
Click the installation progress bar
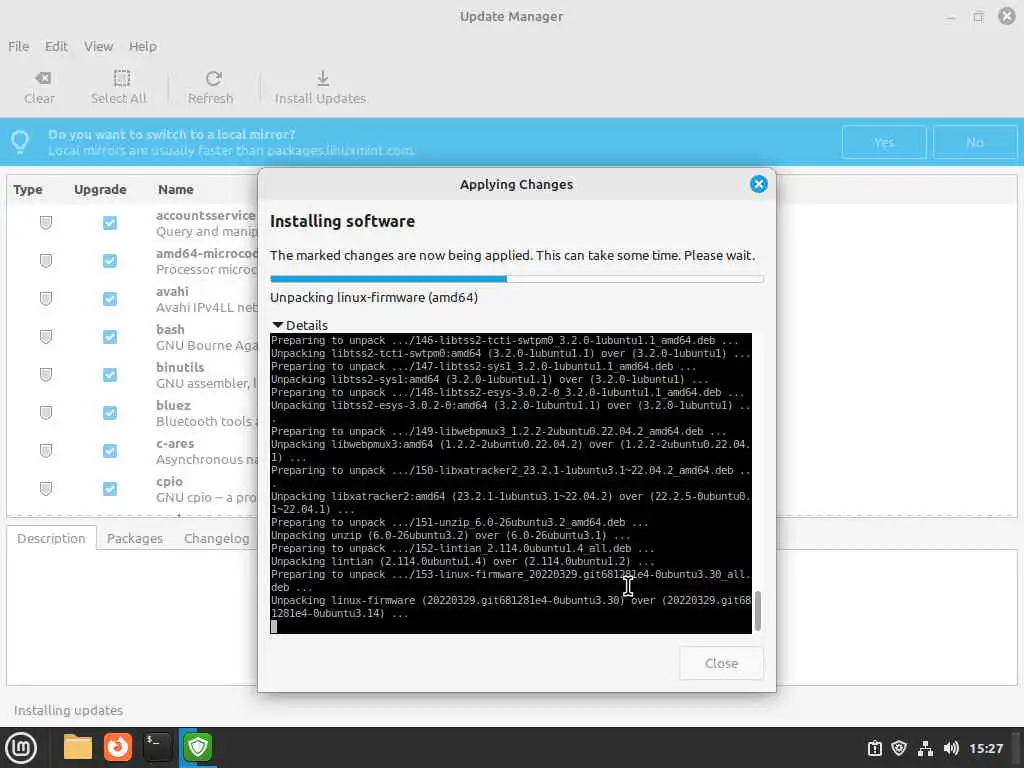coord(517,279)
